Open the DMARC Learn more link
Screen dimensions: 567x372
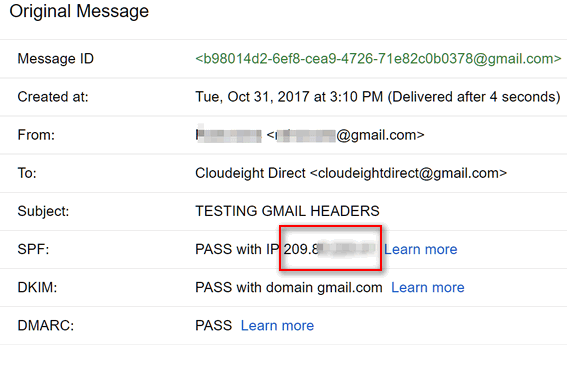[x=277, y=326]
